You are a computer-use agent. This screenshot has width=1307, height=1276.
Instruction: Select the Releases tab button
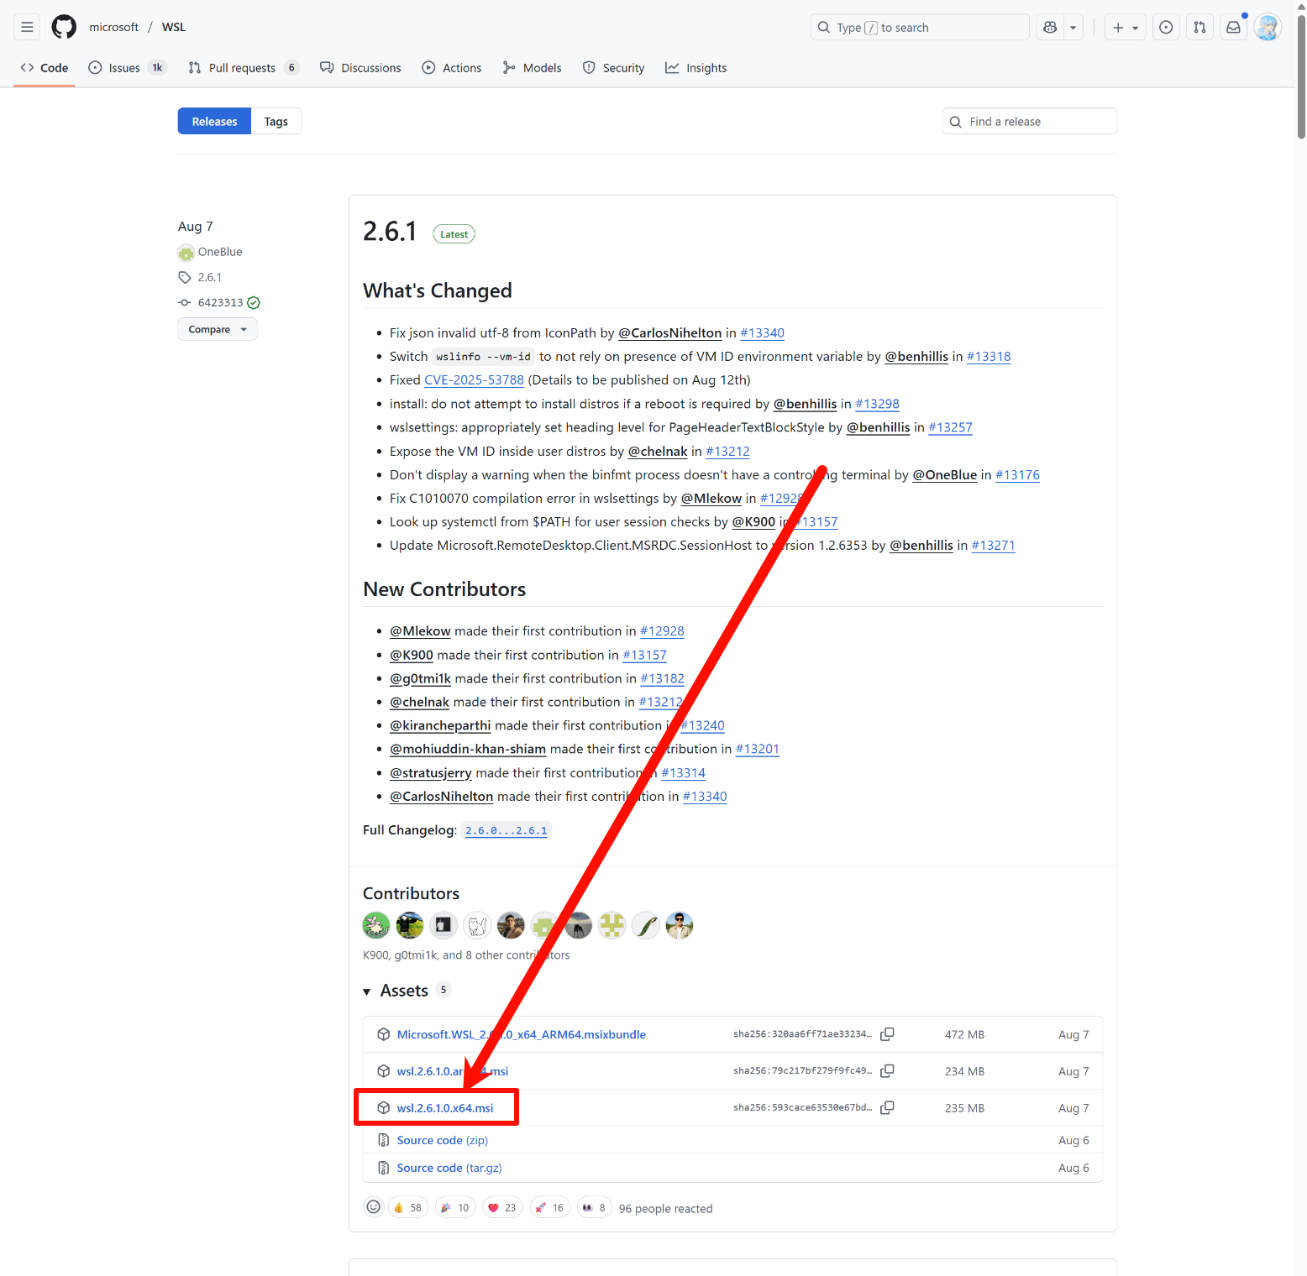click(214, 122)
